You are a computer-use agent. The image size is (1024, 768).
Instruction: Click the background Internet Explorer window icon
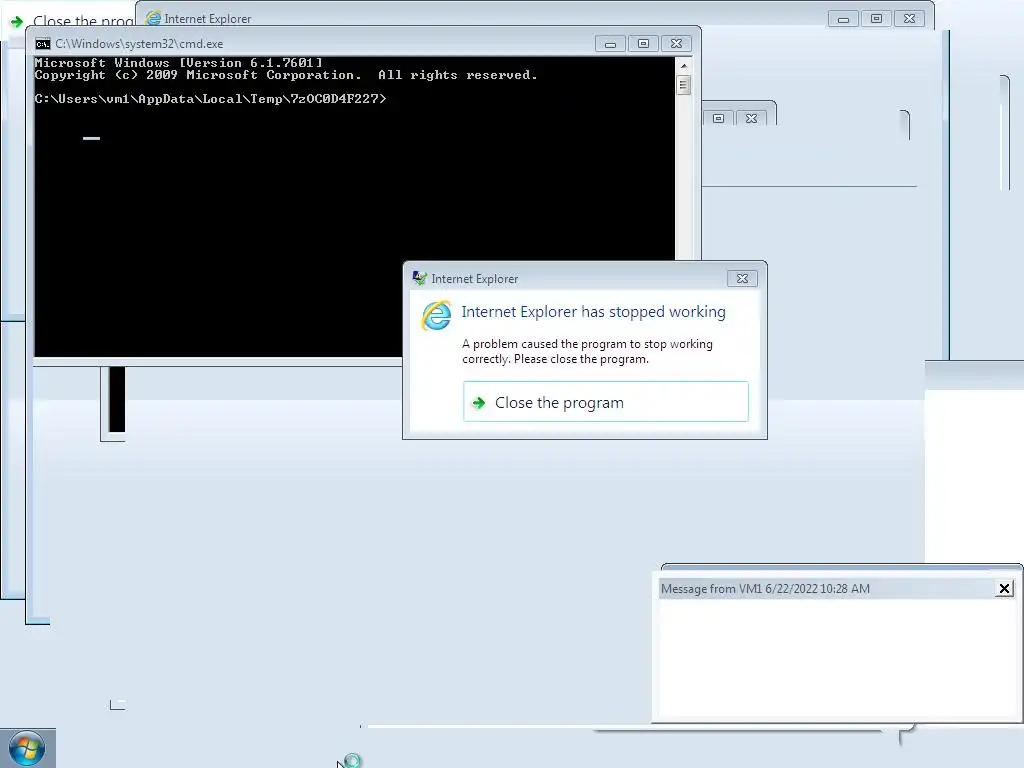coord(153,18)
